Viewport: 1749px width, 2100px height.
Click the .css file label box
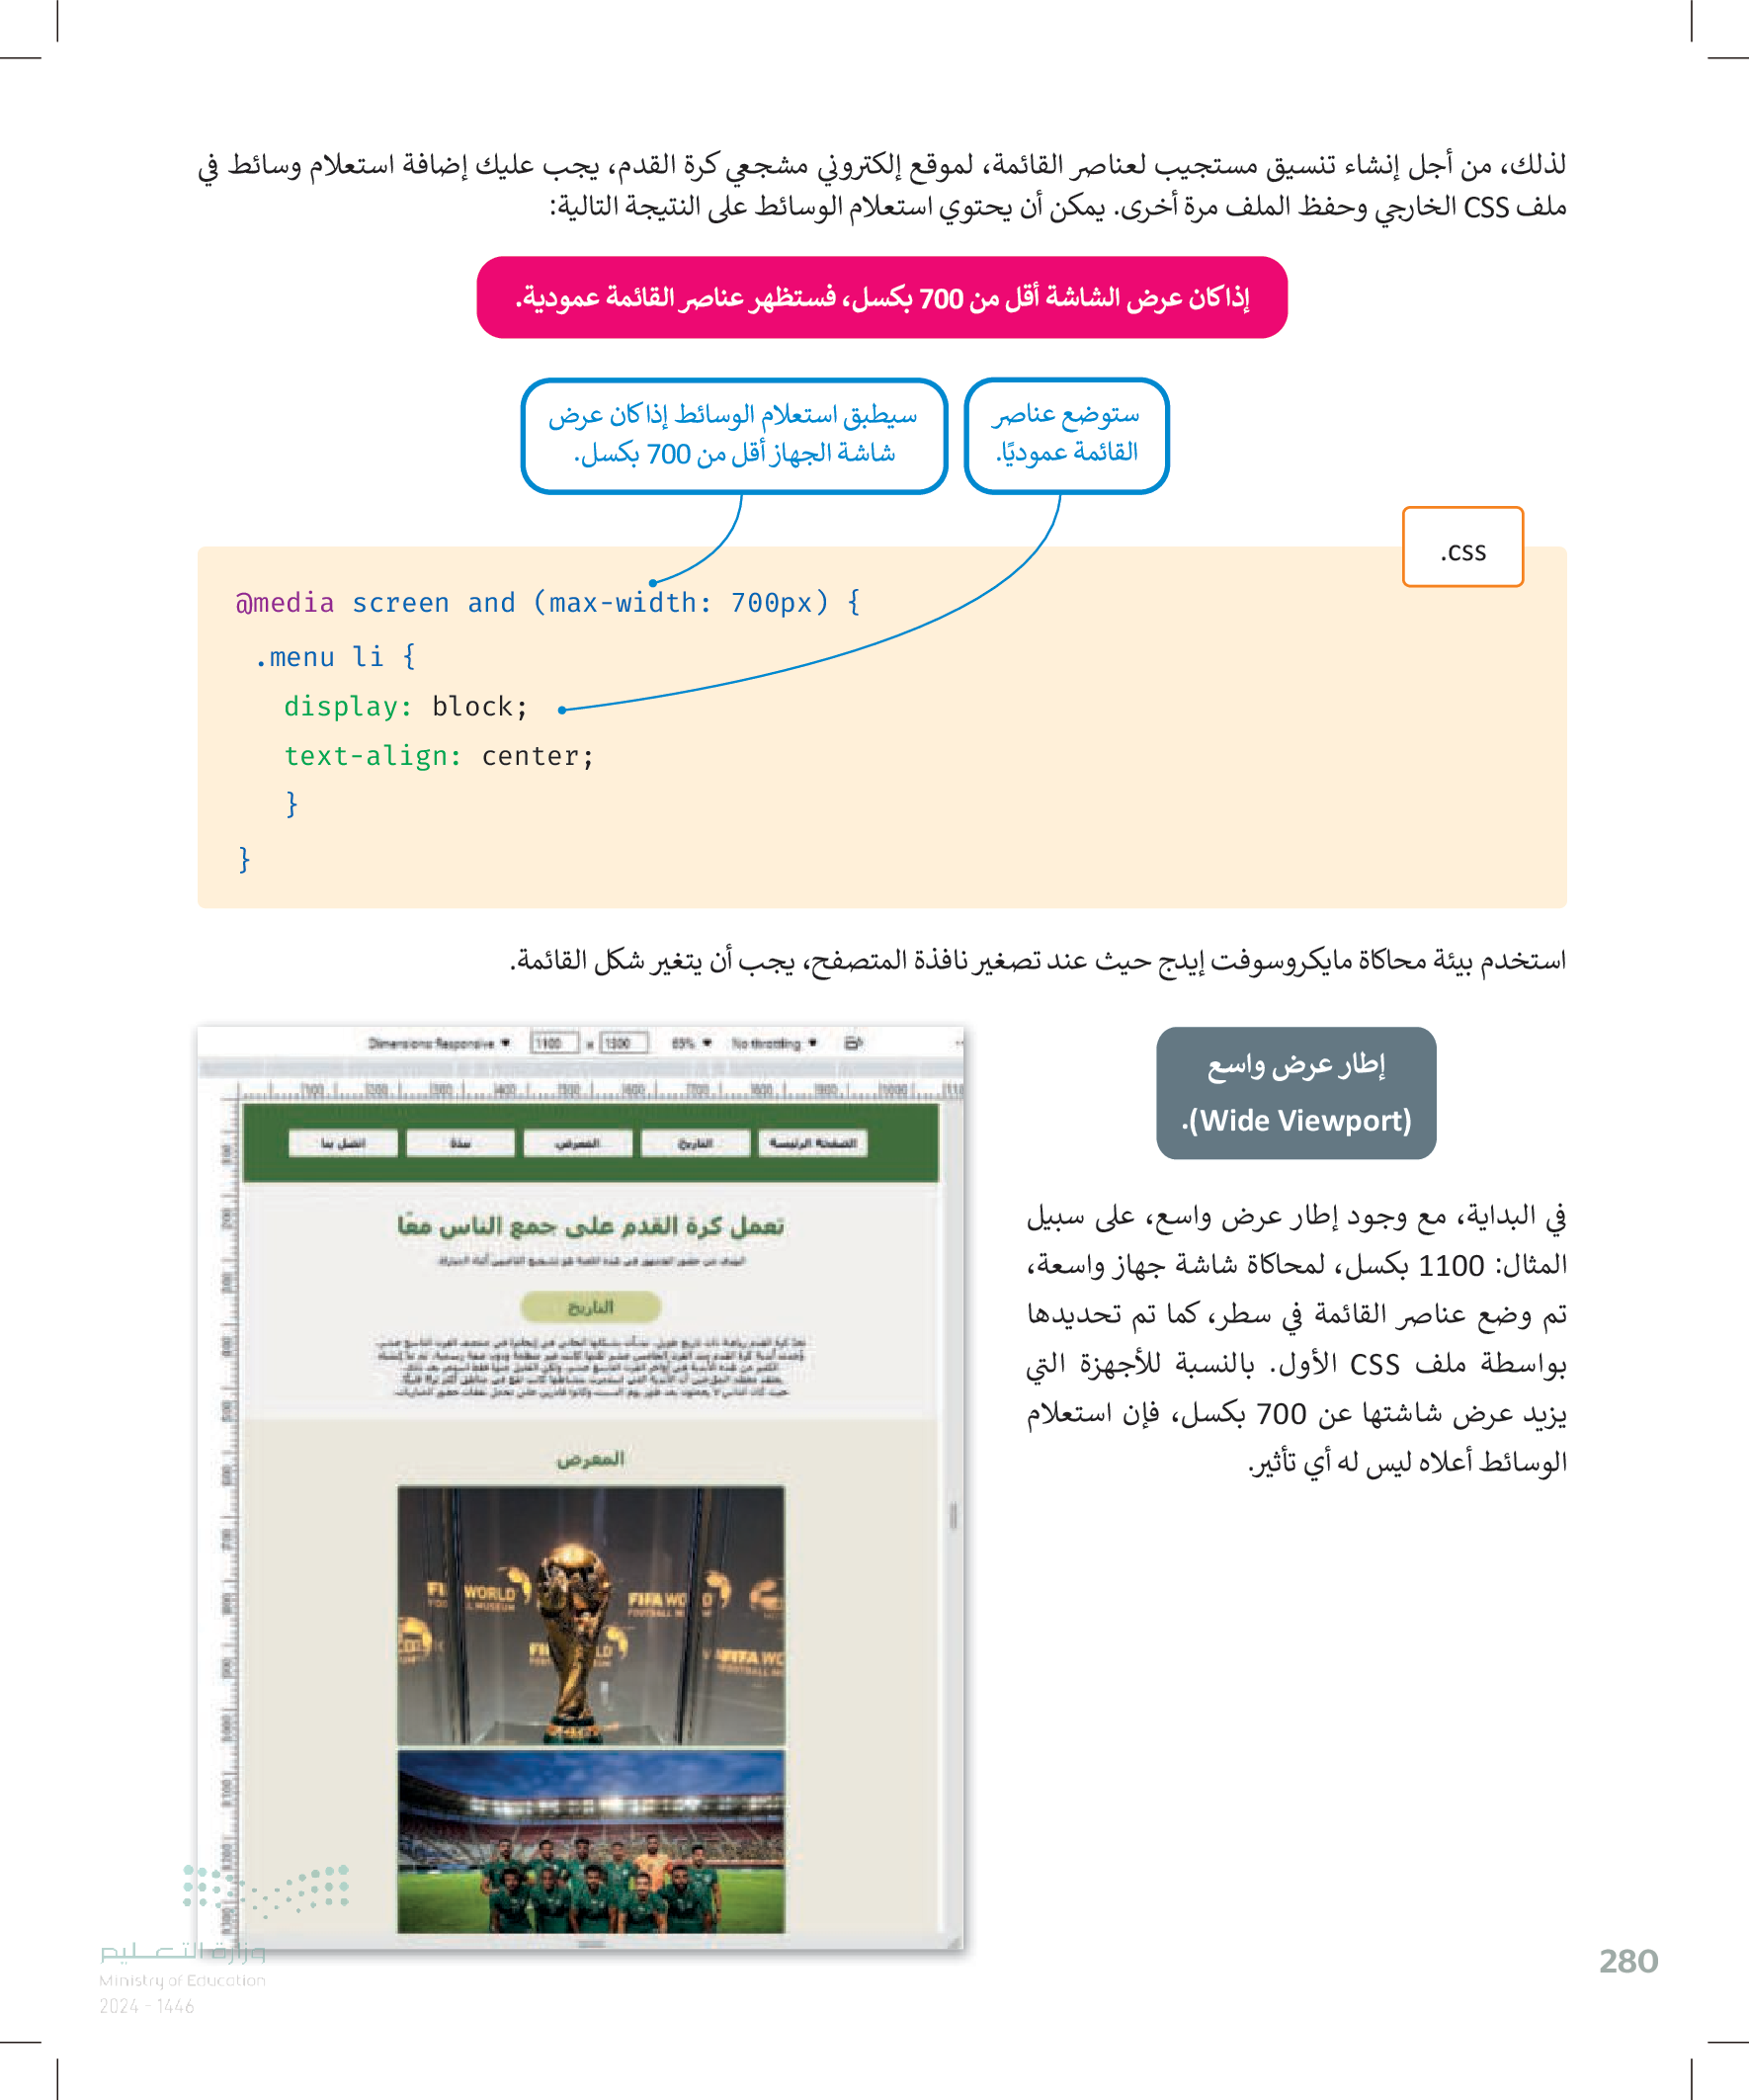click(x=1462, y=548)
